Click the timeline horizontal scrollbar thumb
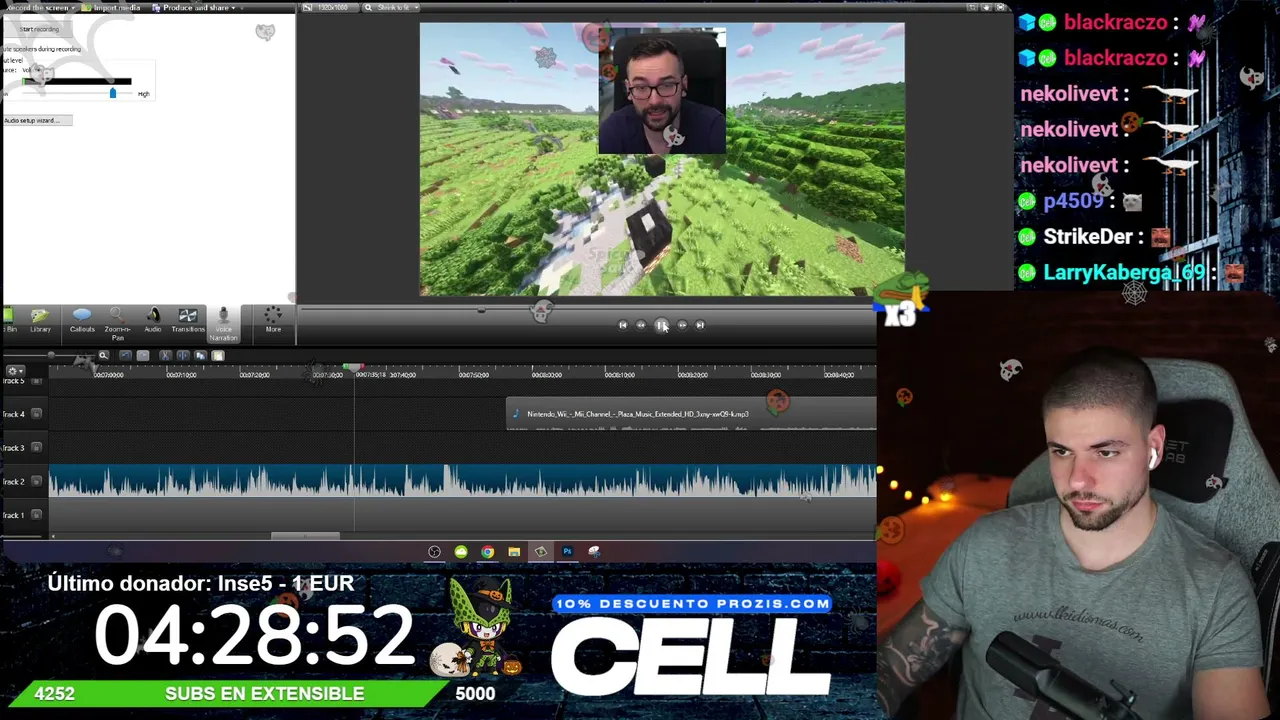The width and height of the screenshot is (1280, 720). pos(306,536)
